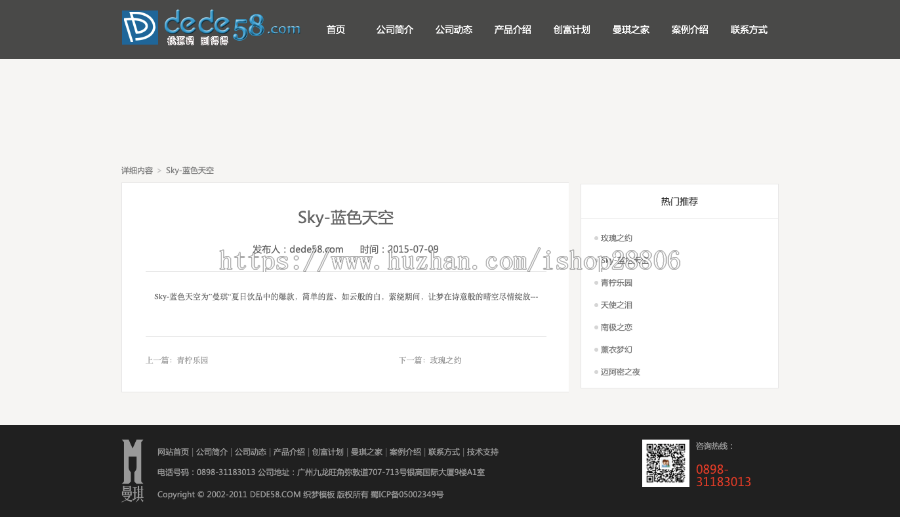Click the QR code image in footer

(665, 463)
